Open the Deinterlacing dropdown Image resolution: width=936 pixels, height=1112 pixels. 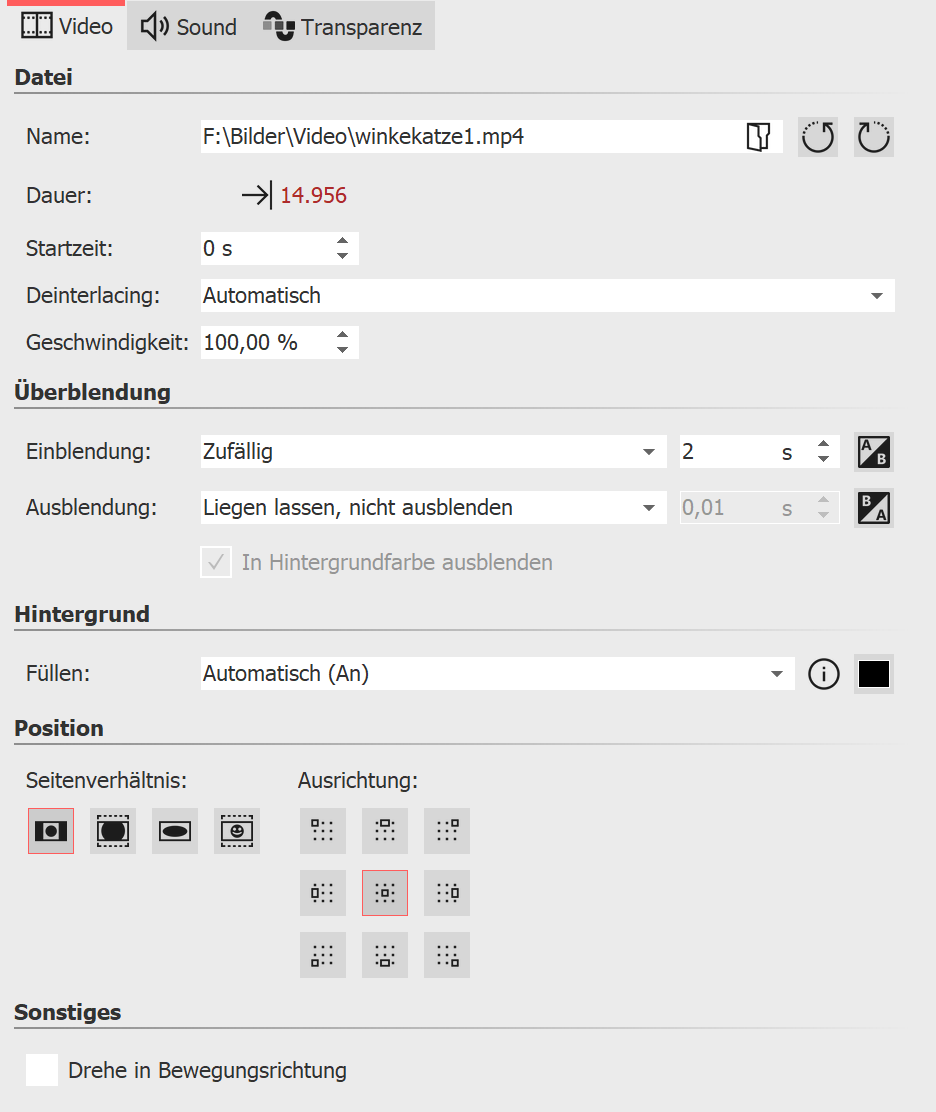876,296
